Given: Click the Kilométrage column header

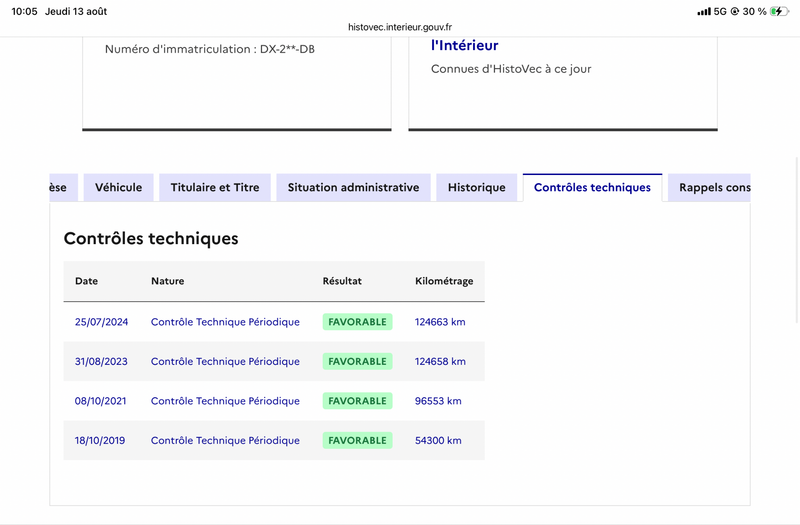Looking at the screenshot, I should [444, 281].
